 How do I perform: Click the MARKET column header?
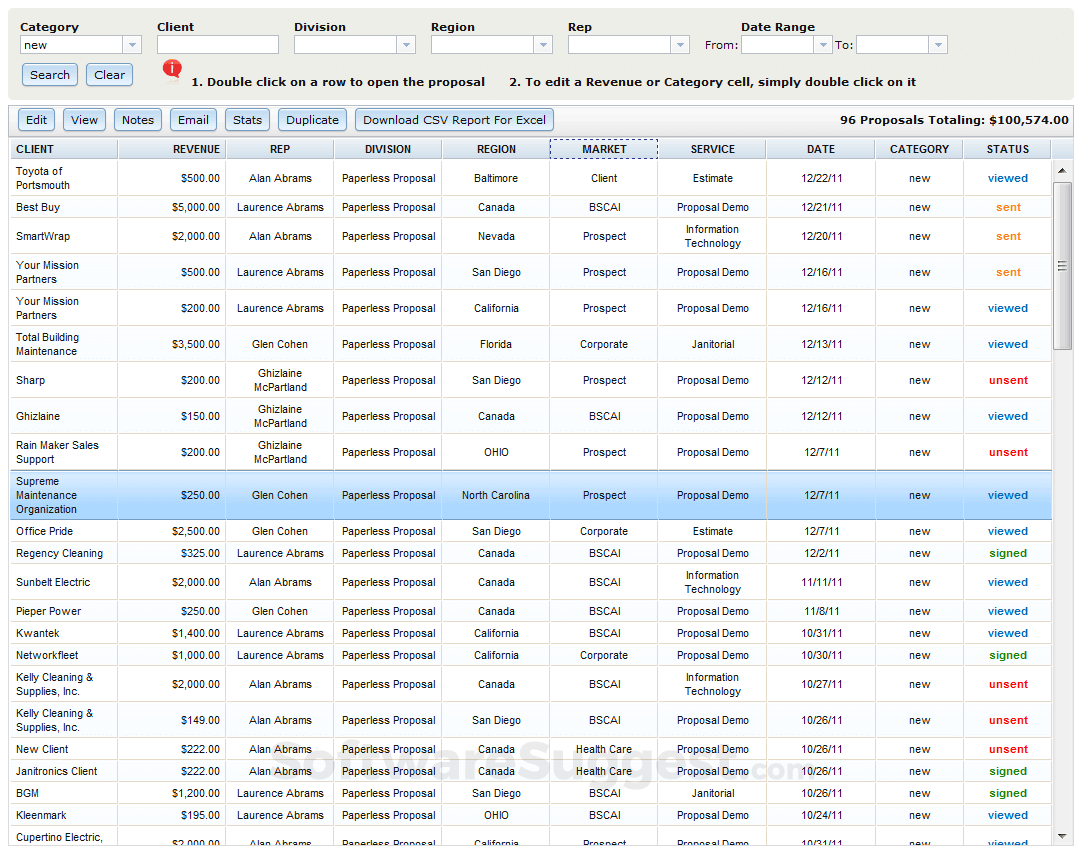604,149
